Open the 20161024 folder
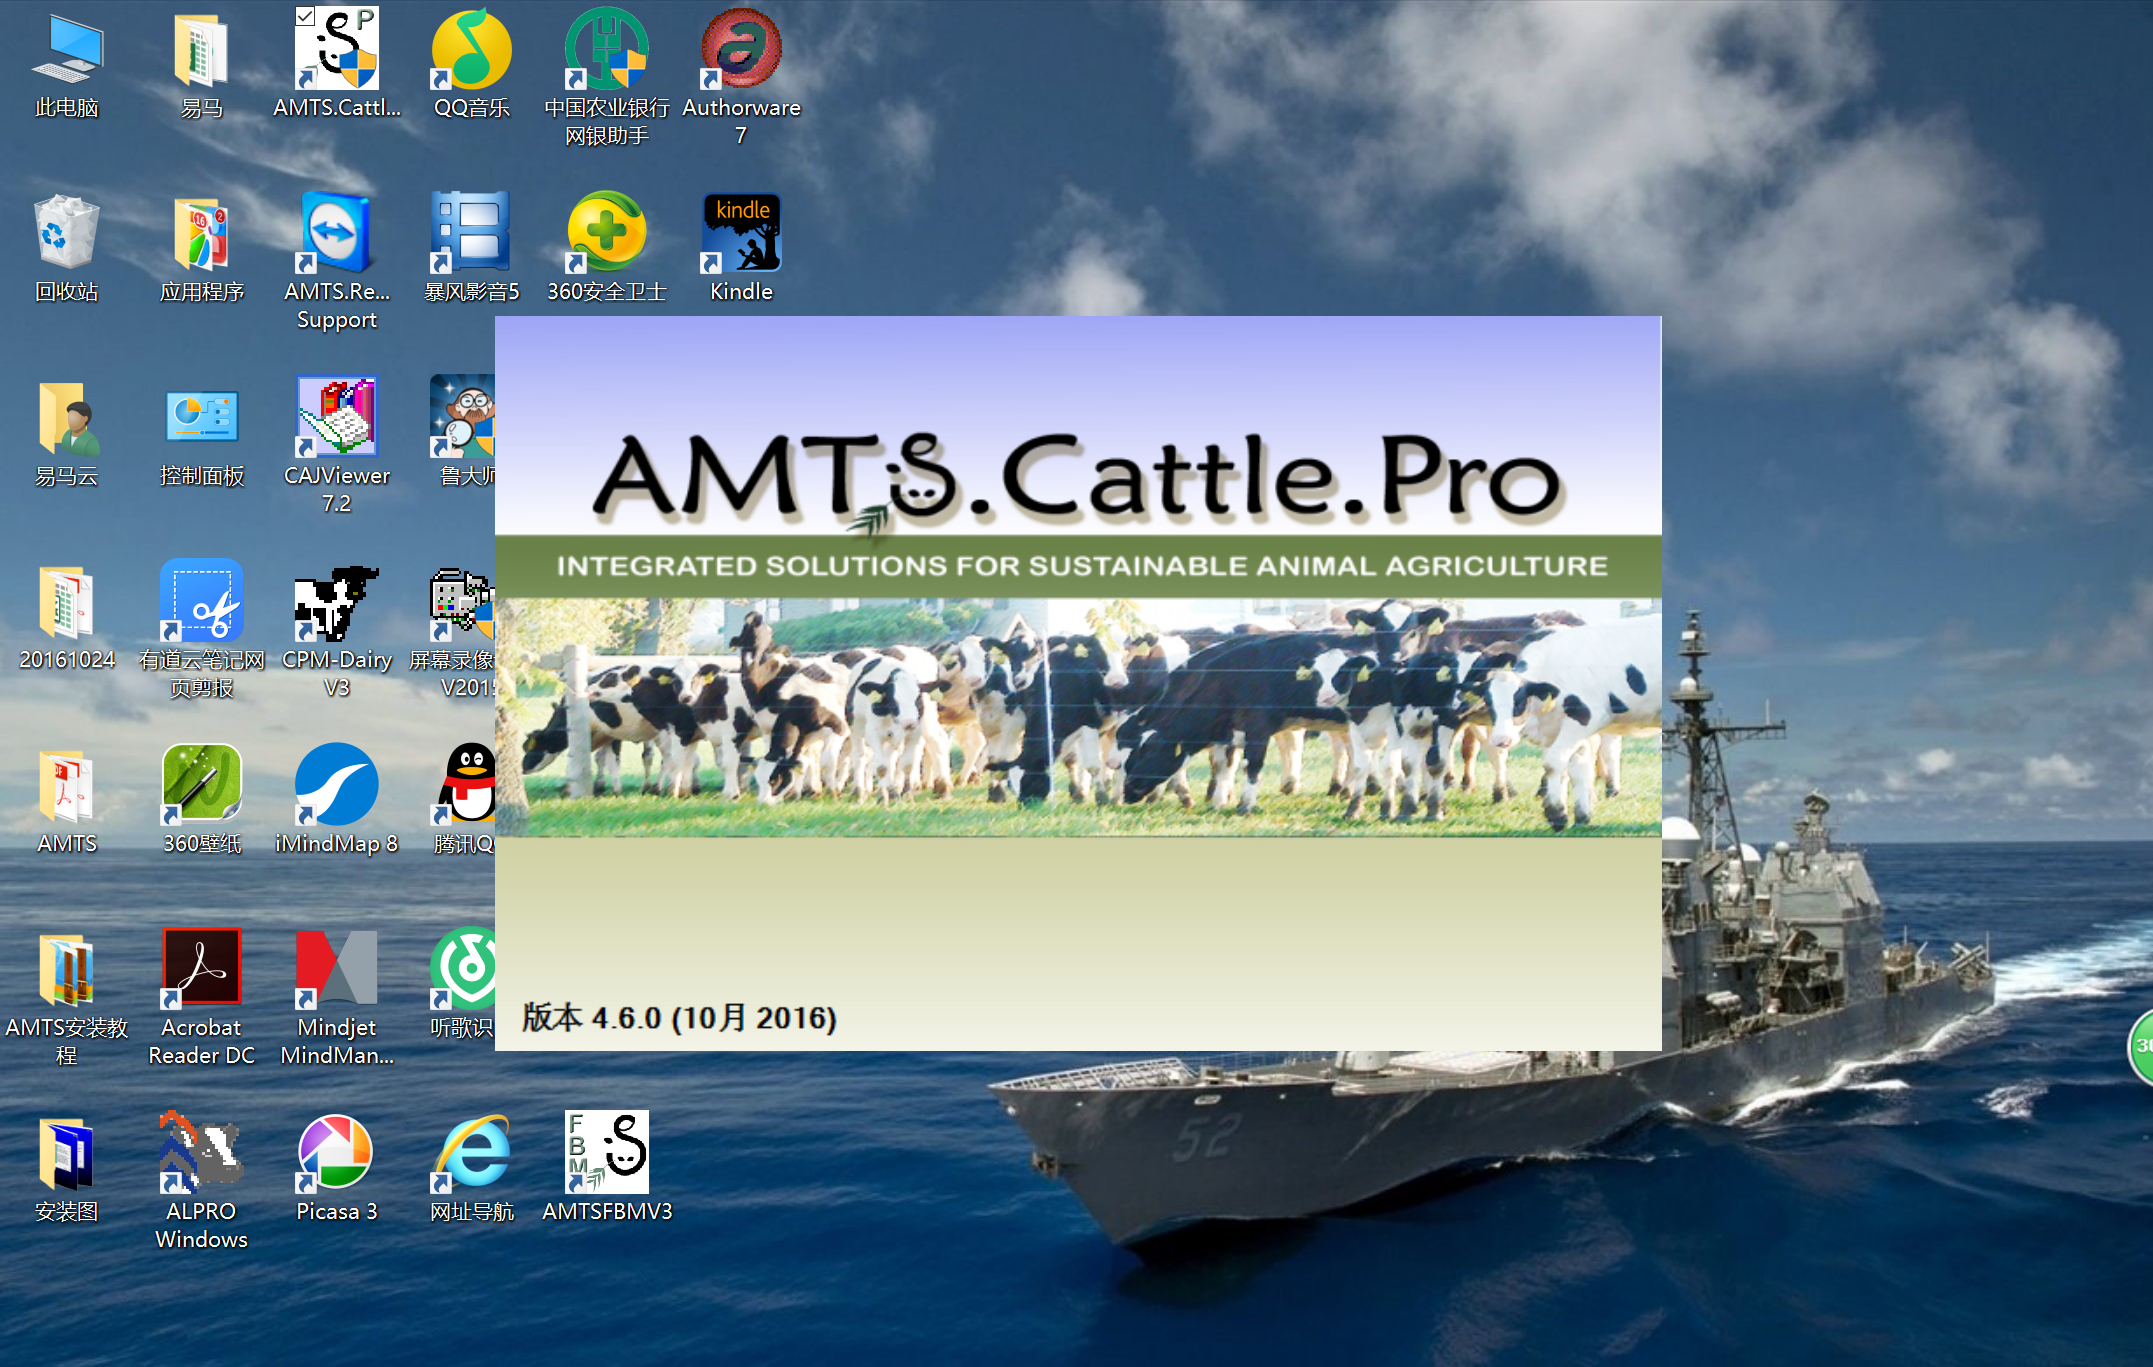Viewport: 2153px width, 1367px height. click(x=67, y=617)
